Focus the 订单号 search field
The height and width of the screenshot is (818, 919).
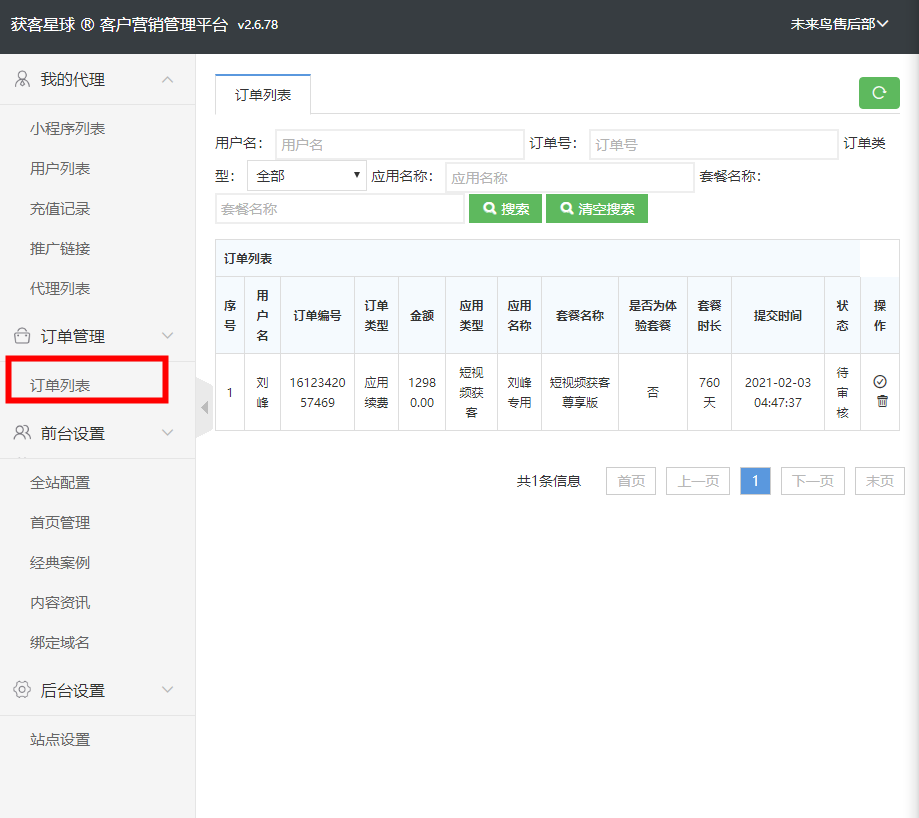click(x=713, y=145)
